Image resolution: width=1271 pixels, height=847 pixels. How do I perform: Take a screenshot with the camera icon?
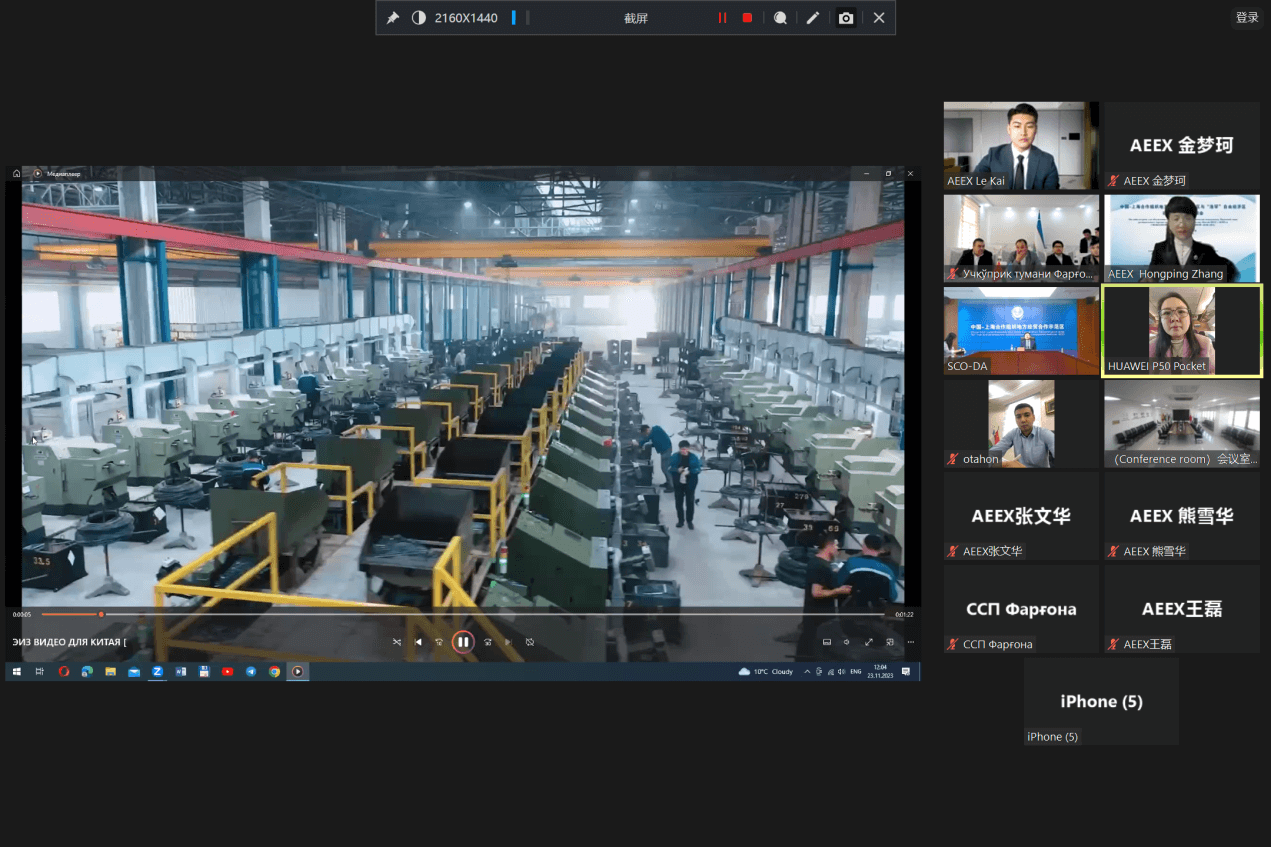[x=846, y=18]
